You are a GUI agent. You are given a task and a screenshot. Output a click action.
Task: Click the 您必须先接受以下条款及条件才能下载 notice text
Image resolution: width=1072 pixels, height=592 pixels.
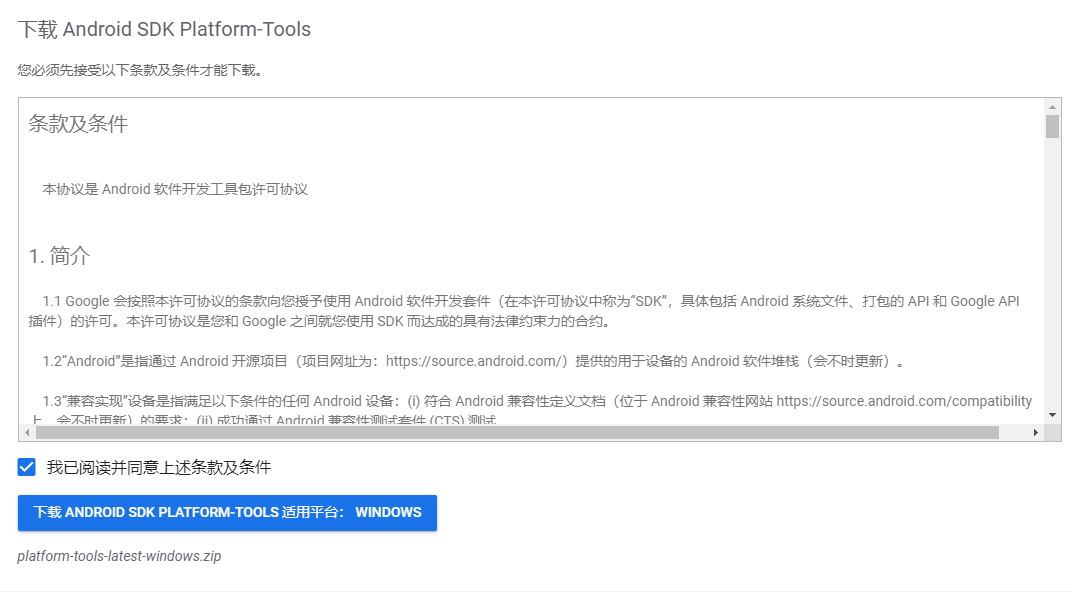point(140,70)
